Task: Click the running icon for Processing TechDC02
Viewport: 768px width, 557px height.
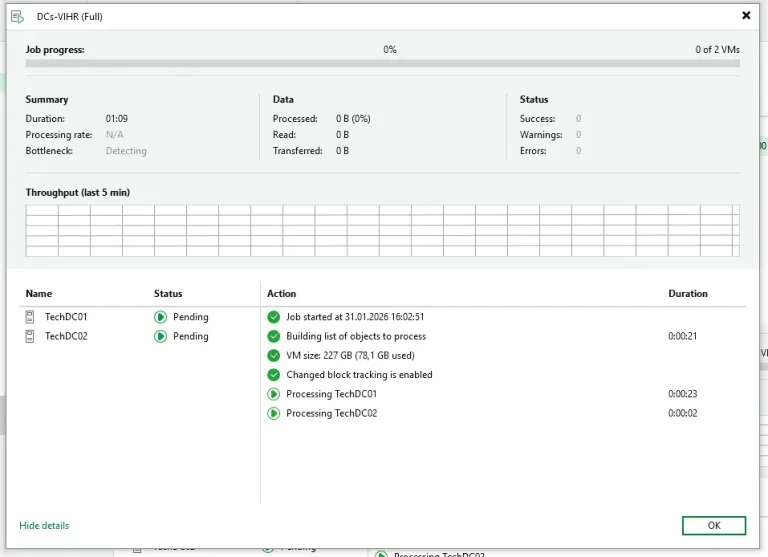Action: coord(273,413)
